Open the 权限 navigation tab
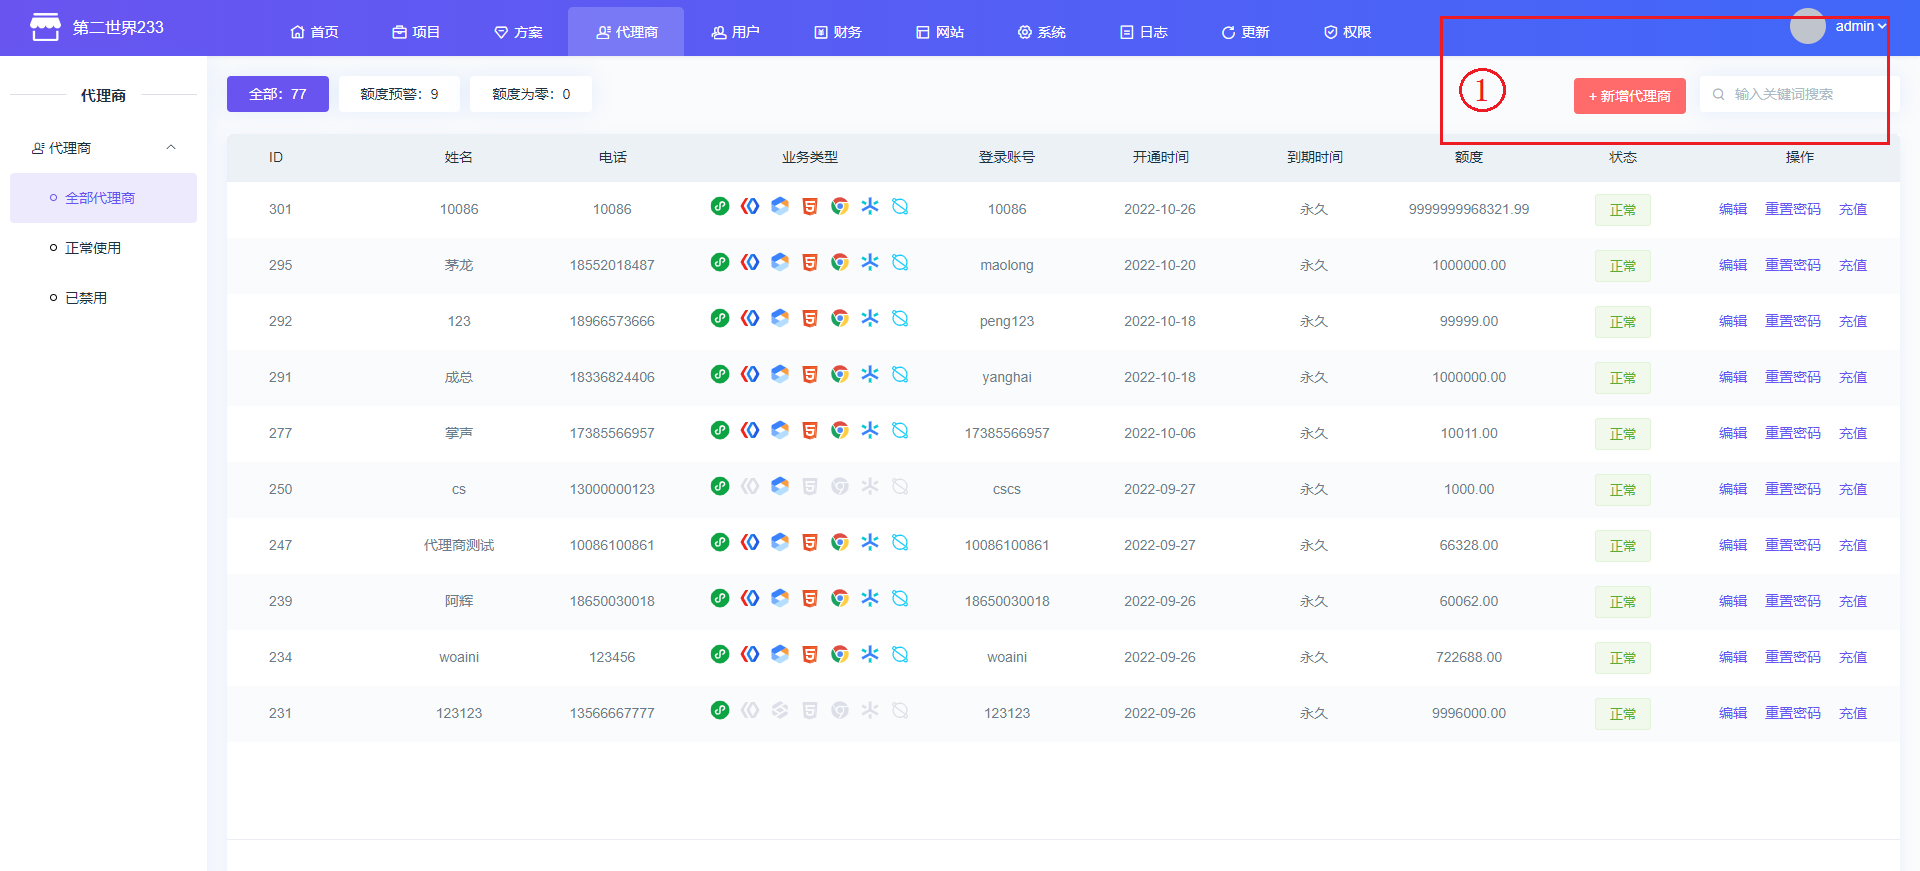This screenshot has width=1920, height=871. point(1347,32)
